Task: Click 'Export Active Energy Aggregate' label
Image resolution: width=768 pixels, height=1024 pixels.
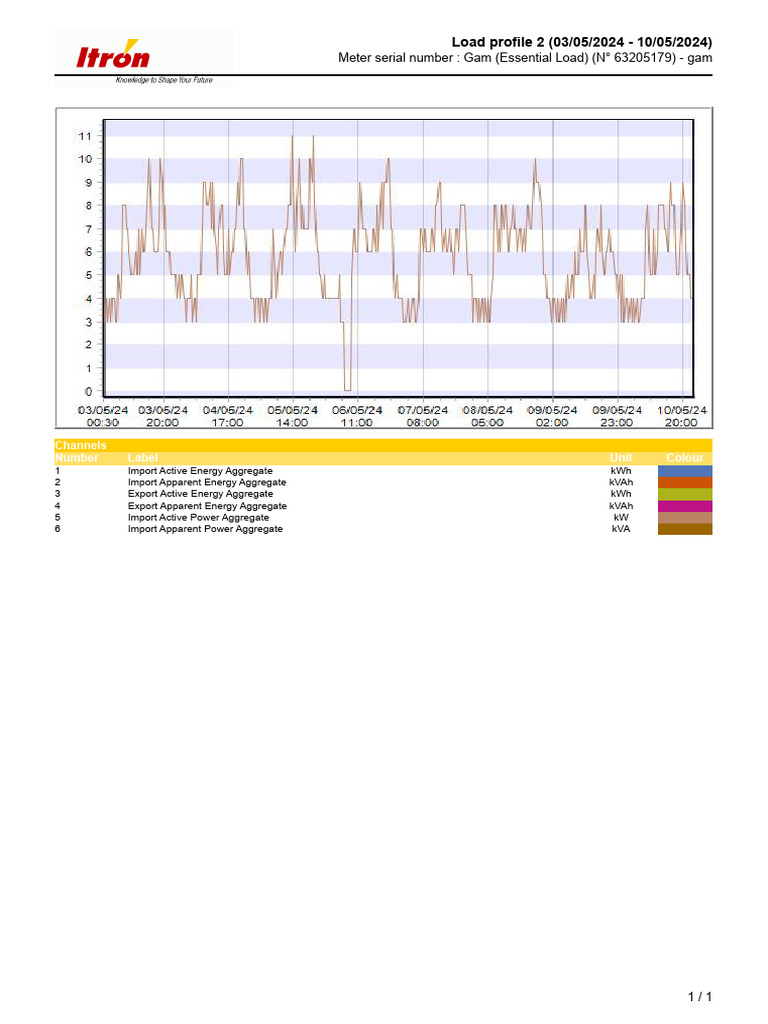Action: (200, 494)
